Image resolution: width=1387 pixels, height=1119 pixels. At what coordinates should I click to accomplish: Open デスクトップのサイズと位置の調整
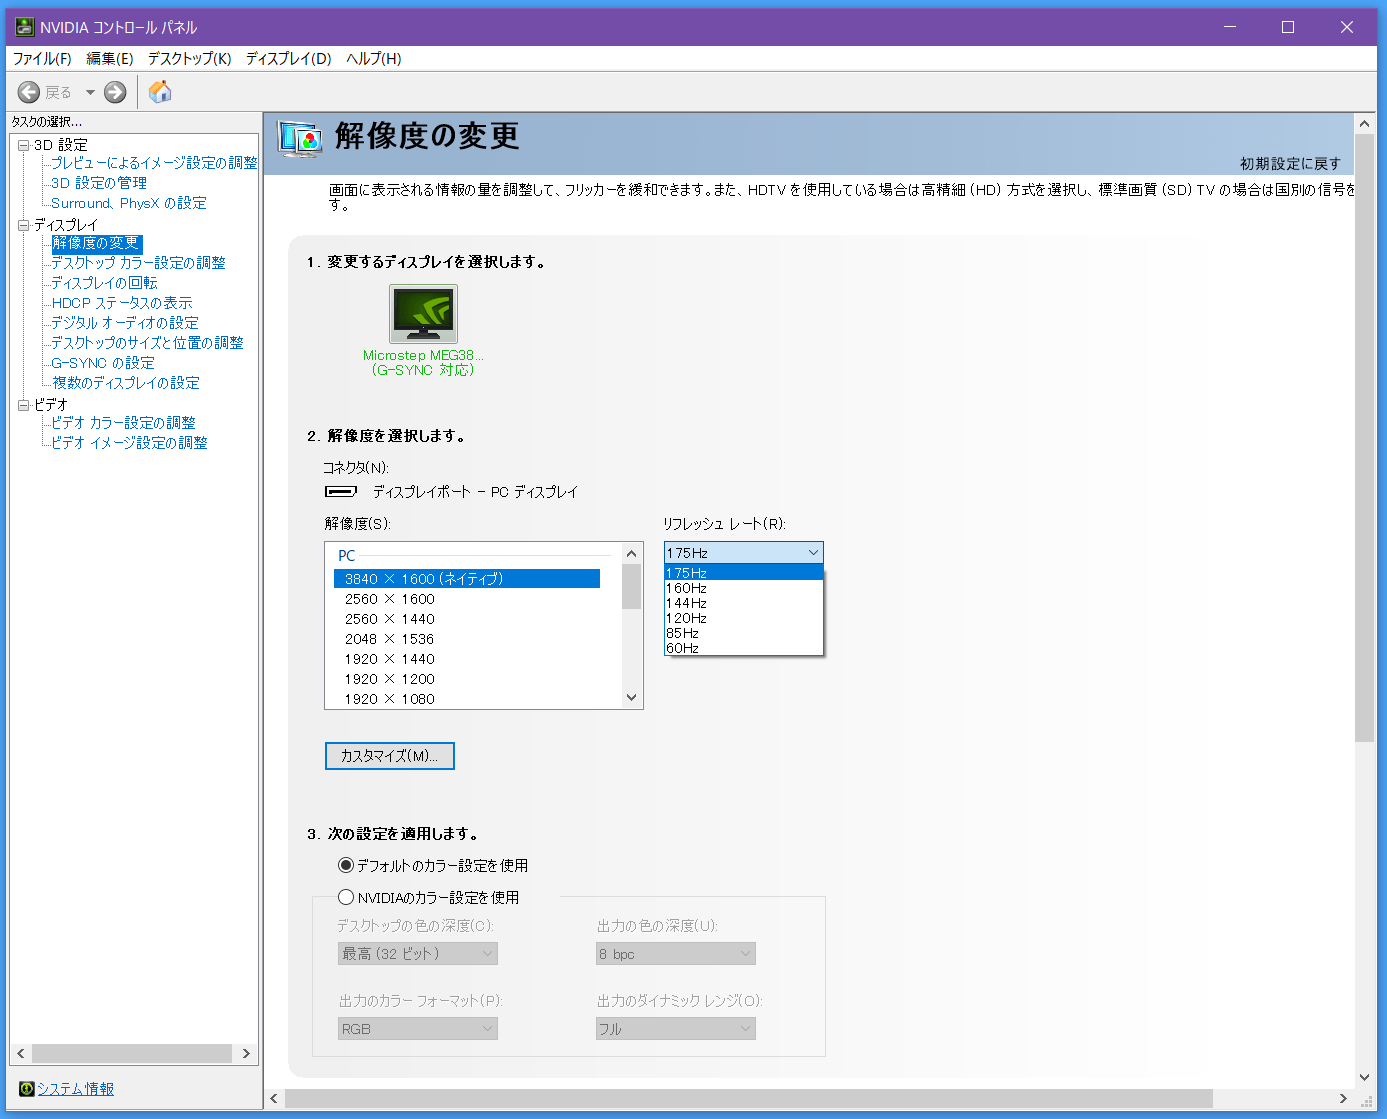click(x=148, y=343)
